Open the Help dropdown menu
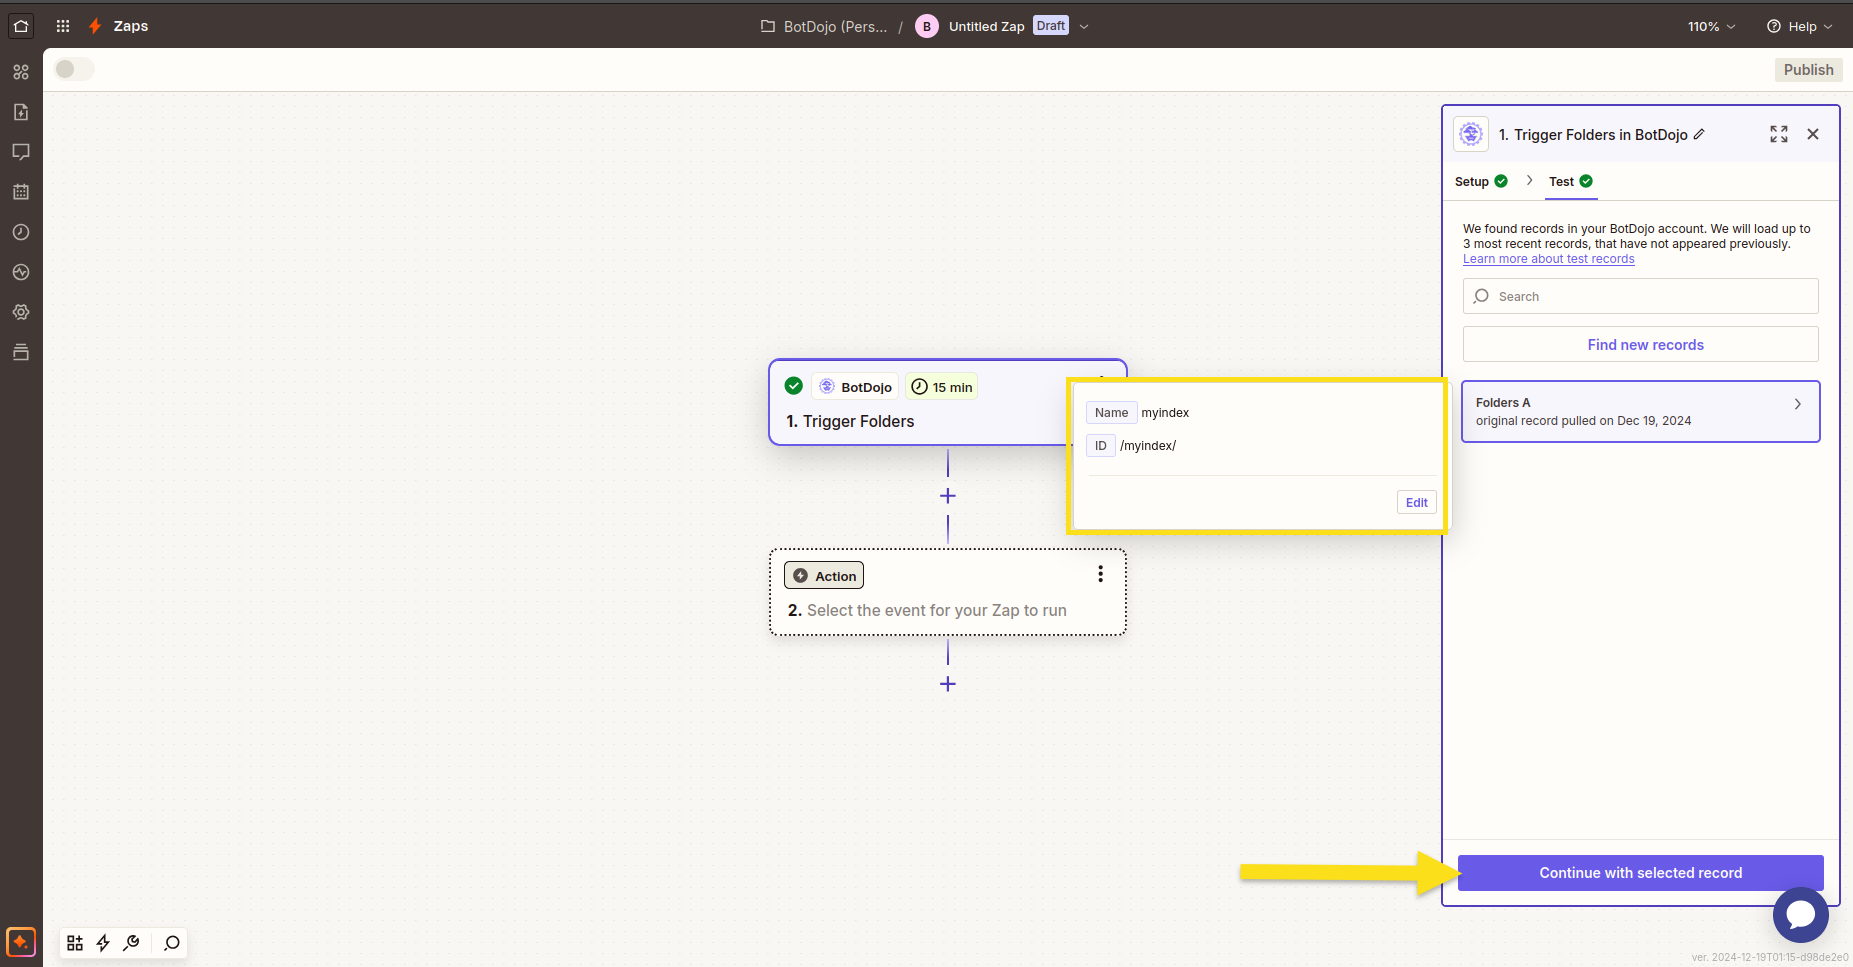Image resolution: width=1853 pixels, height=967 pixels. click(1800, 27)
